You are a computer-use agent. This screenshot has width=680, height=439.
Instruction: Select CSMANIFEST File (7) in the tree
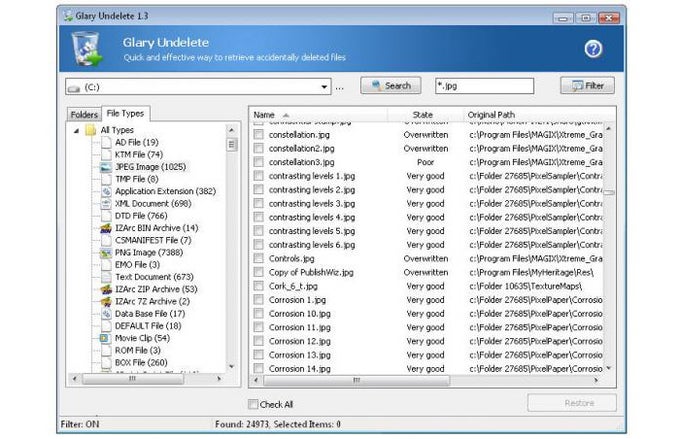tap(153, 240)
